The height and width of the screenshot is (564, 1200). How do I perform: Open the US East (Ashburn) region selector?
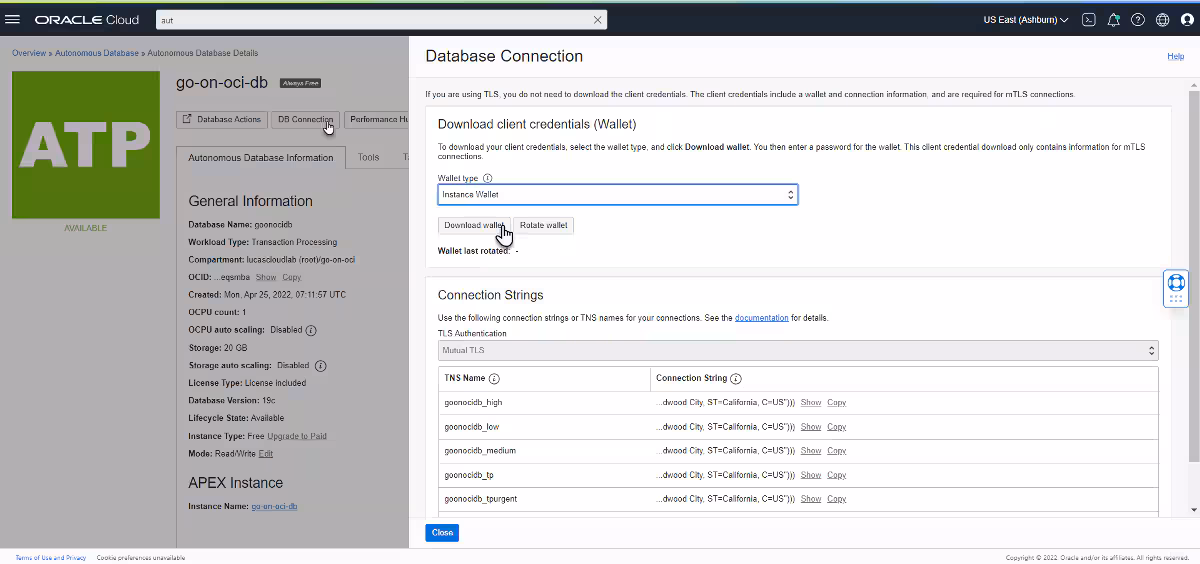coord(1025,20)
